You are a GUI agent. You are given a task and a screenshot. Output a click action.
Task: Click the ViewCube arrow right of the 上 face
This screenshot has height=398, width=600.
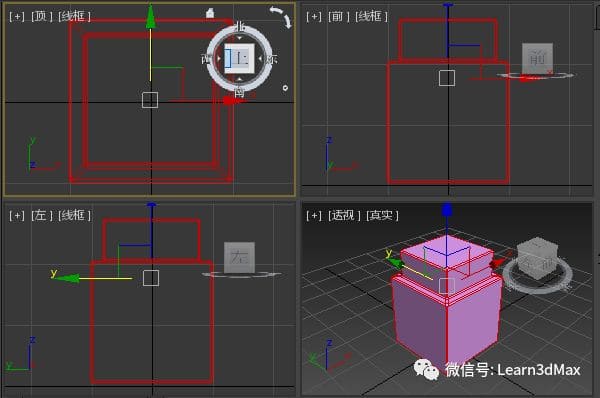tap(260, 59)
